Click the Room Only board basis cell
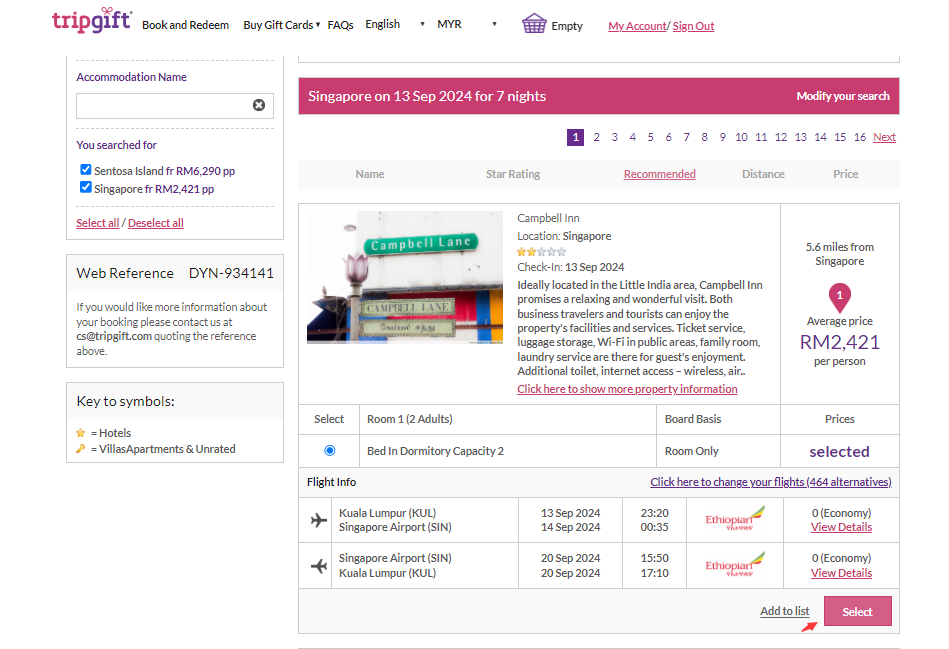Viewport: 949px width, 649px height. tap(718, 451)
